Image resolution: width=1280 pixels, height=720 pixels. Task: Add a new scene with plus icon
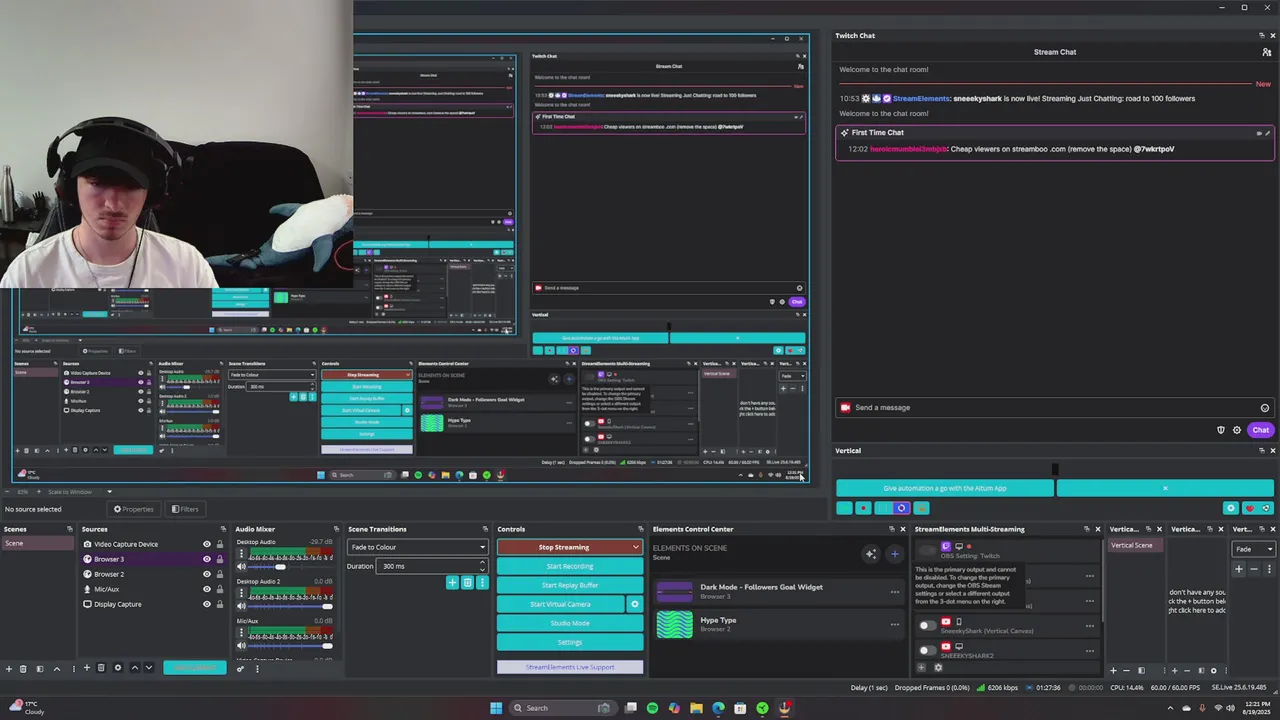(x=9, y=668)
